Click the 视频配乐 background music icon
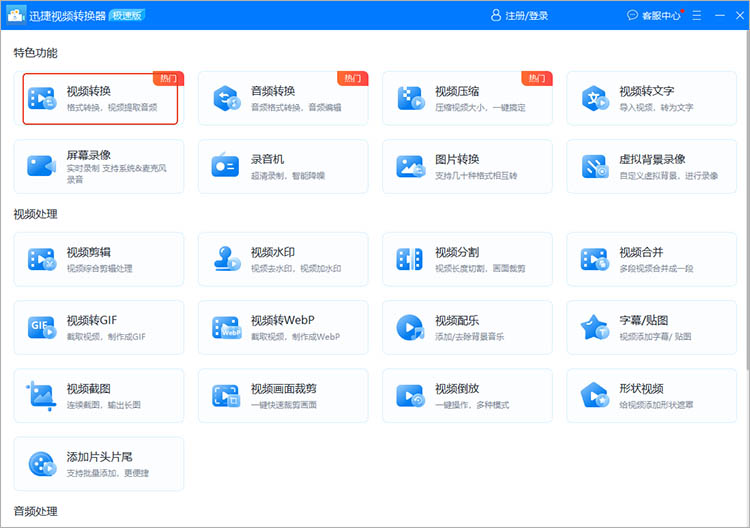The height and width of the screenshot is (528, 750). point(410,327)
